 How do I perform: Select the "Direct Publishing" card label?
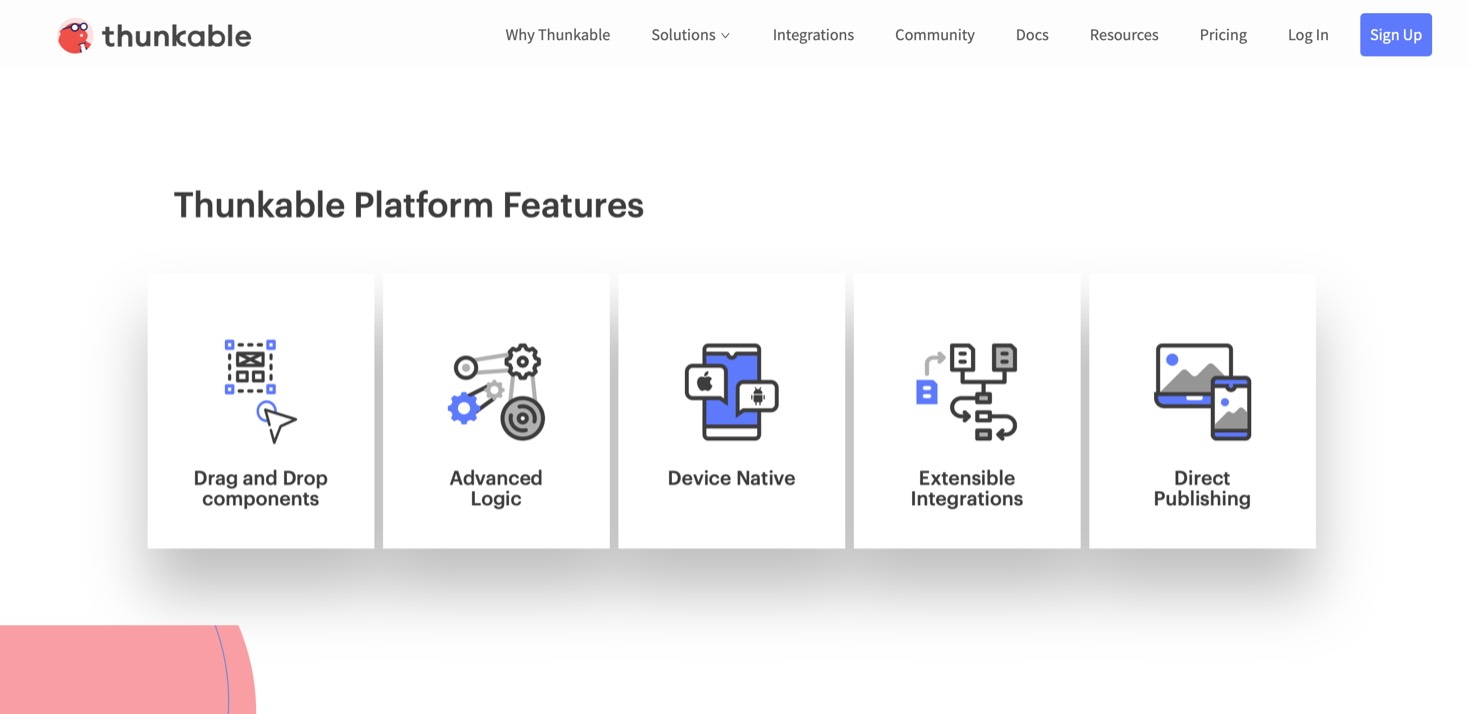pos(1202,488)
